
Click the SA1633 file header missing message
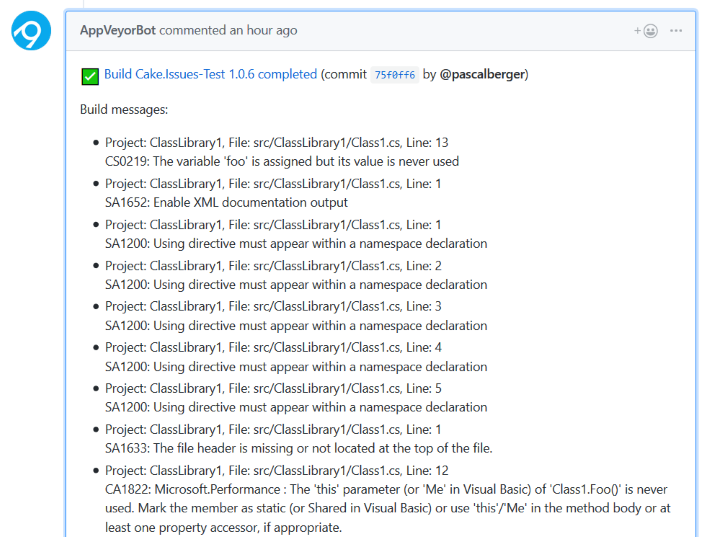point(298,448)
